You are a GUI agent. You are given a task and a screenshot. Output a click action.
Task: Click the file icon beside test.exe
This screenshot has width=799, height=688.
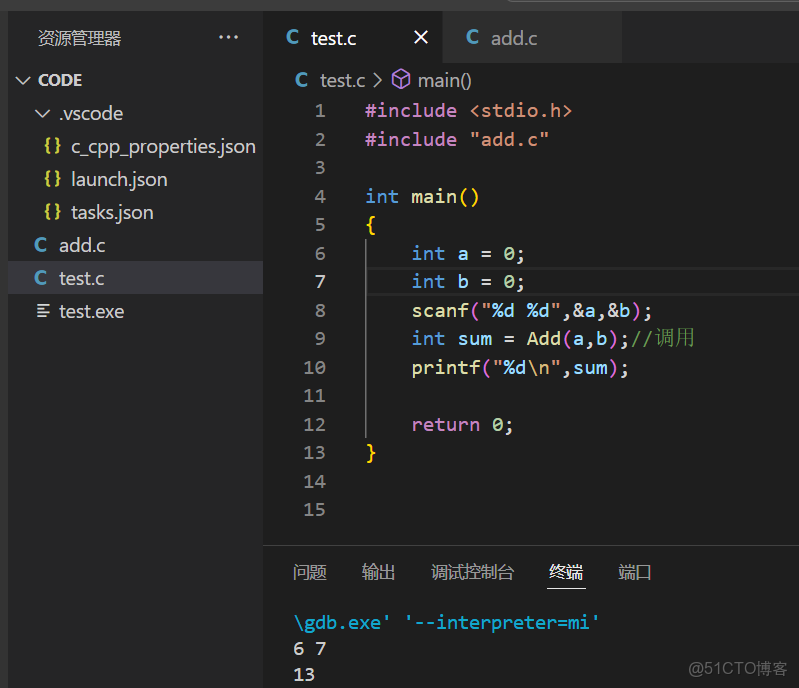click(x=43, y=311)
